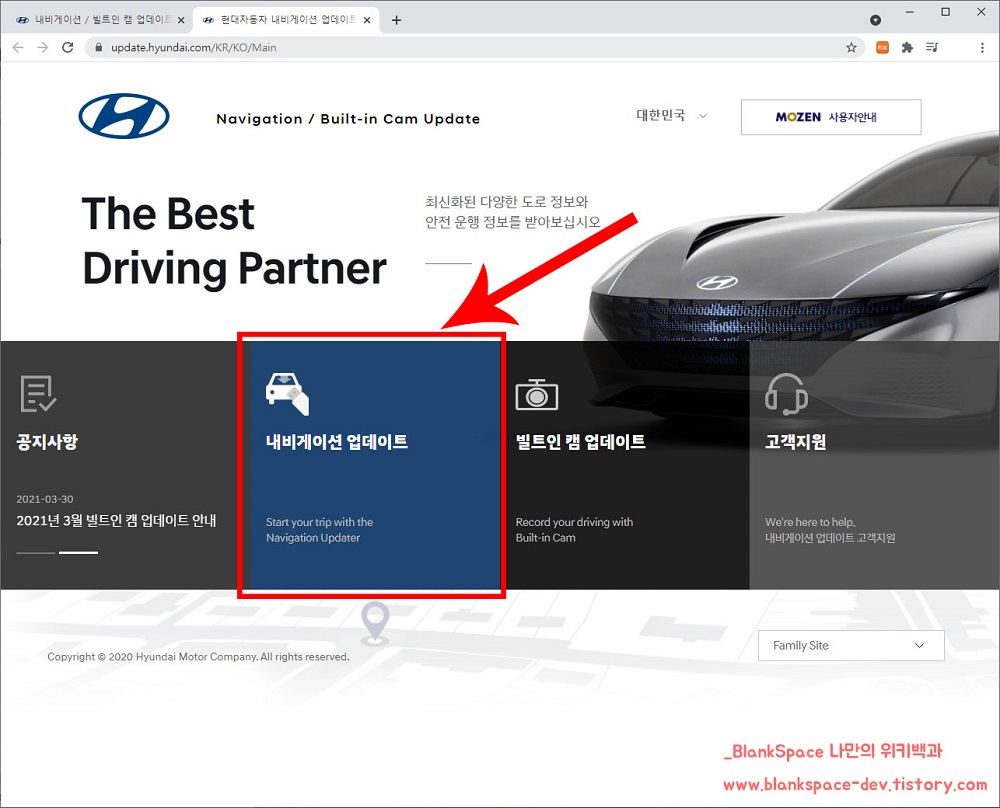This screenshot has height=808, width=1000.
Task: Open the Extensions puzzle icon
Action: 908,47
